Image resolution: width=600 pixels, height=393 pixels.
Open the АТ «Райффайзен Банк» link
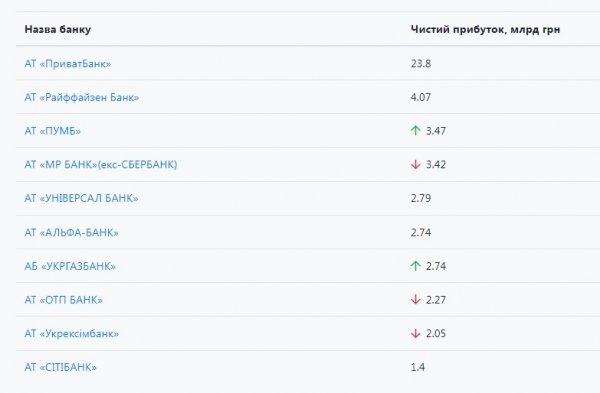click(82, 97)
